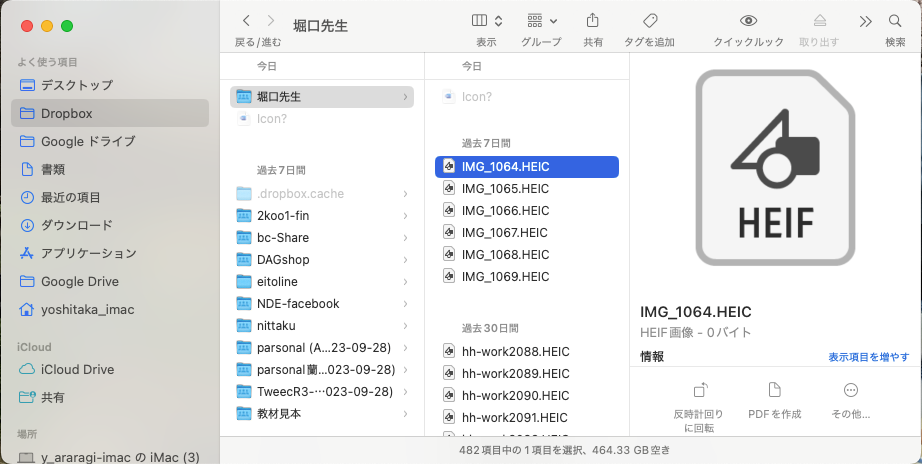Open クイックルック eye icon
Viewport: 922px width, 464px height.
click(x=749, y=21)
